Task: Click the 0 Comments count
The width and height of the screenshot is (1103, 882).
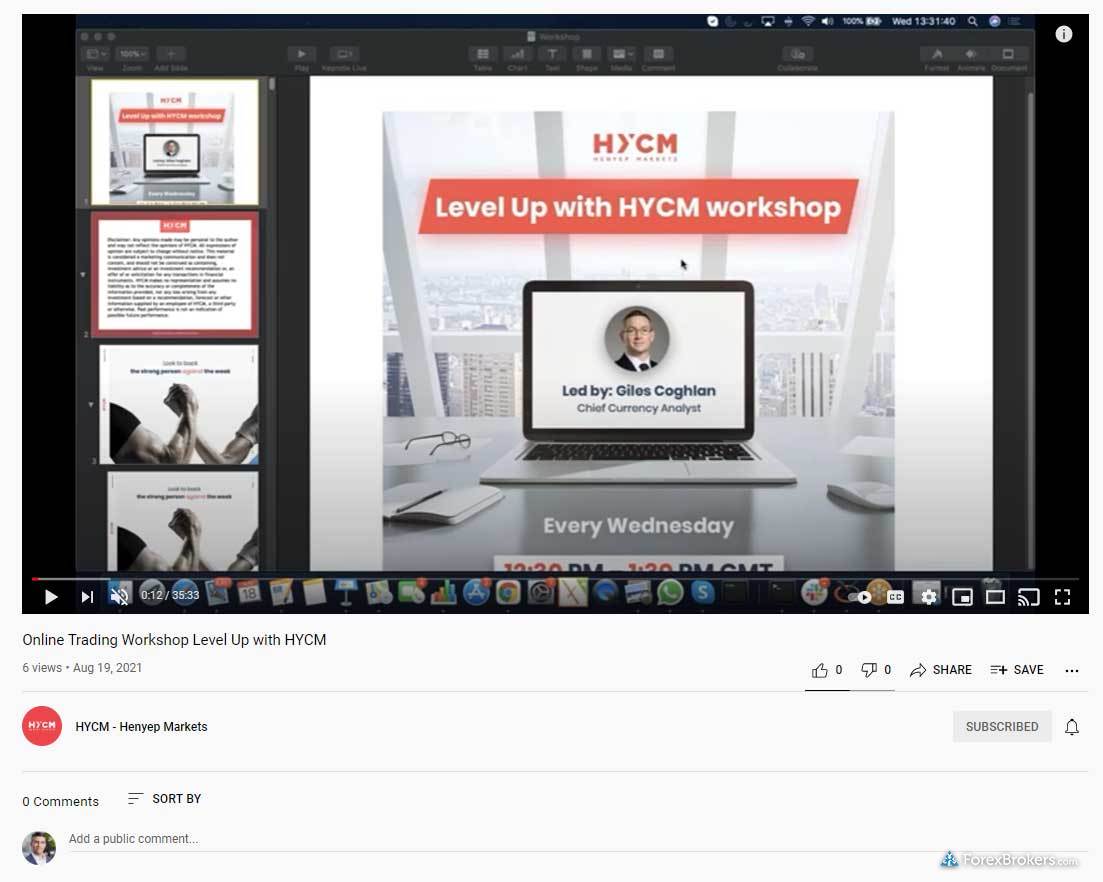Action: (60, 801)
